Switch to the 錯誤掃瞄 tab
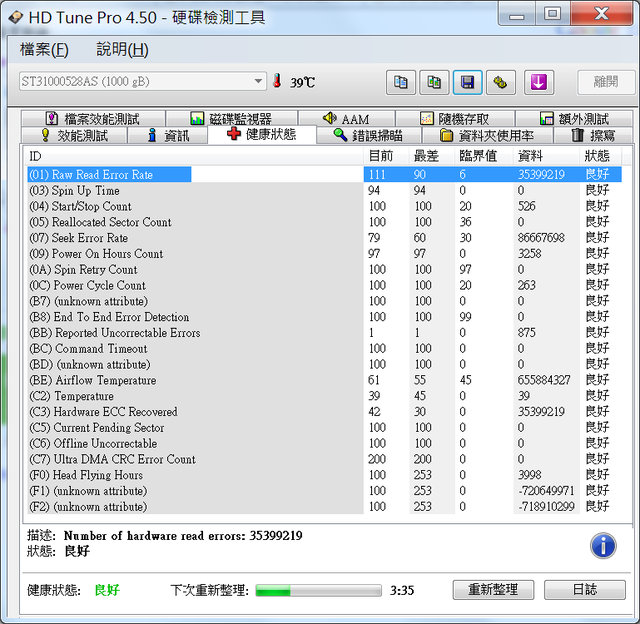 tap(368, 135)
